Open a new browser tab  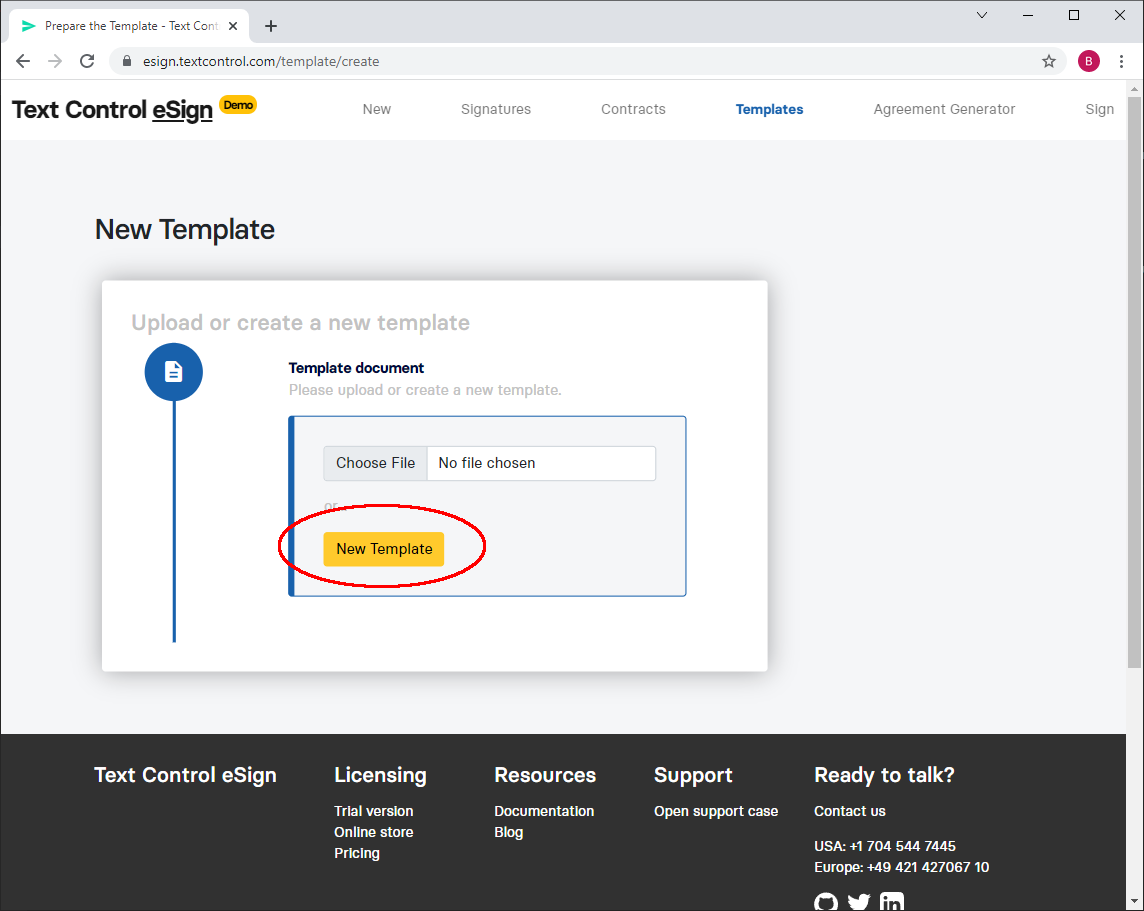[x=271, y=26]
